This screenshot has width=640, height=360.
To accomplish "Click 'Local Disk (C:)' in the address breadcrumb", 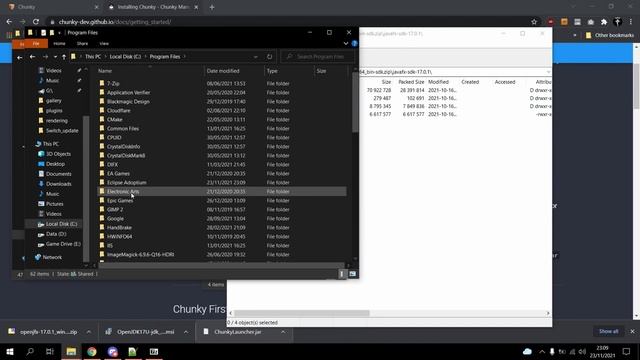I will point(125,57).
